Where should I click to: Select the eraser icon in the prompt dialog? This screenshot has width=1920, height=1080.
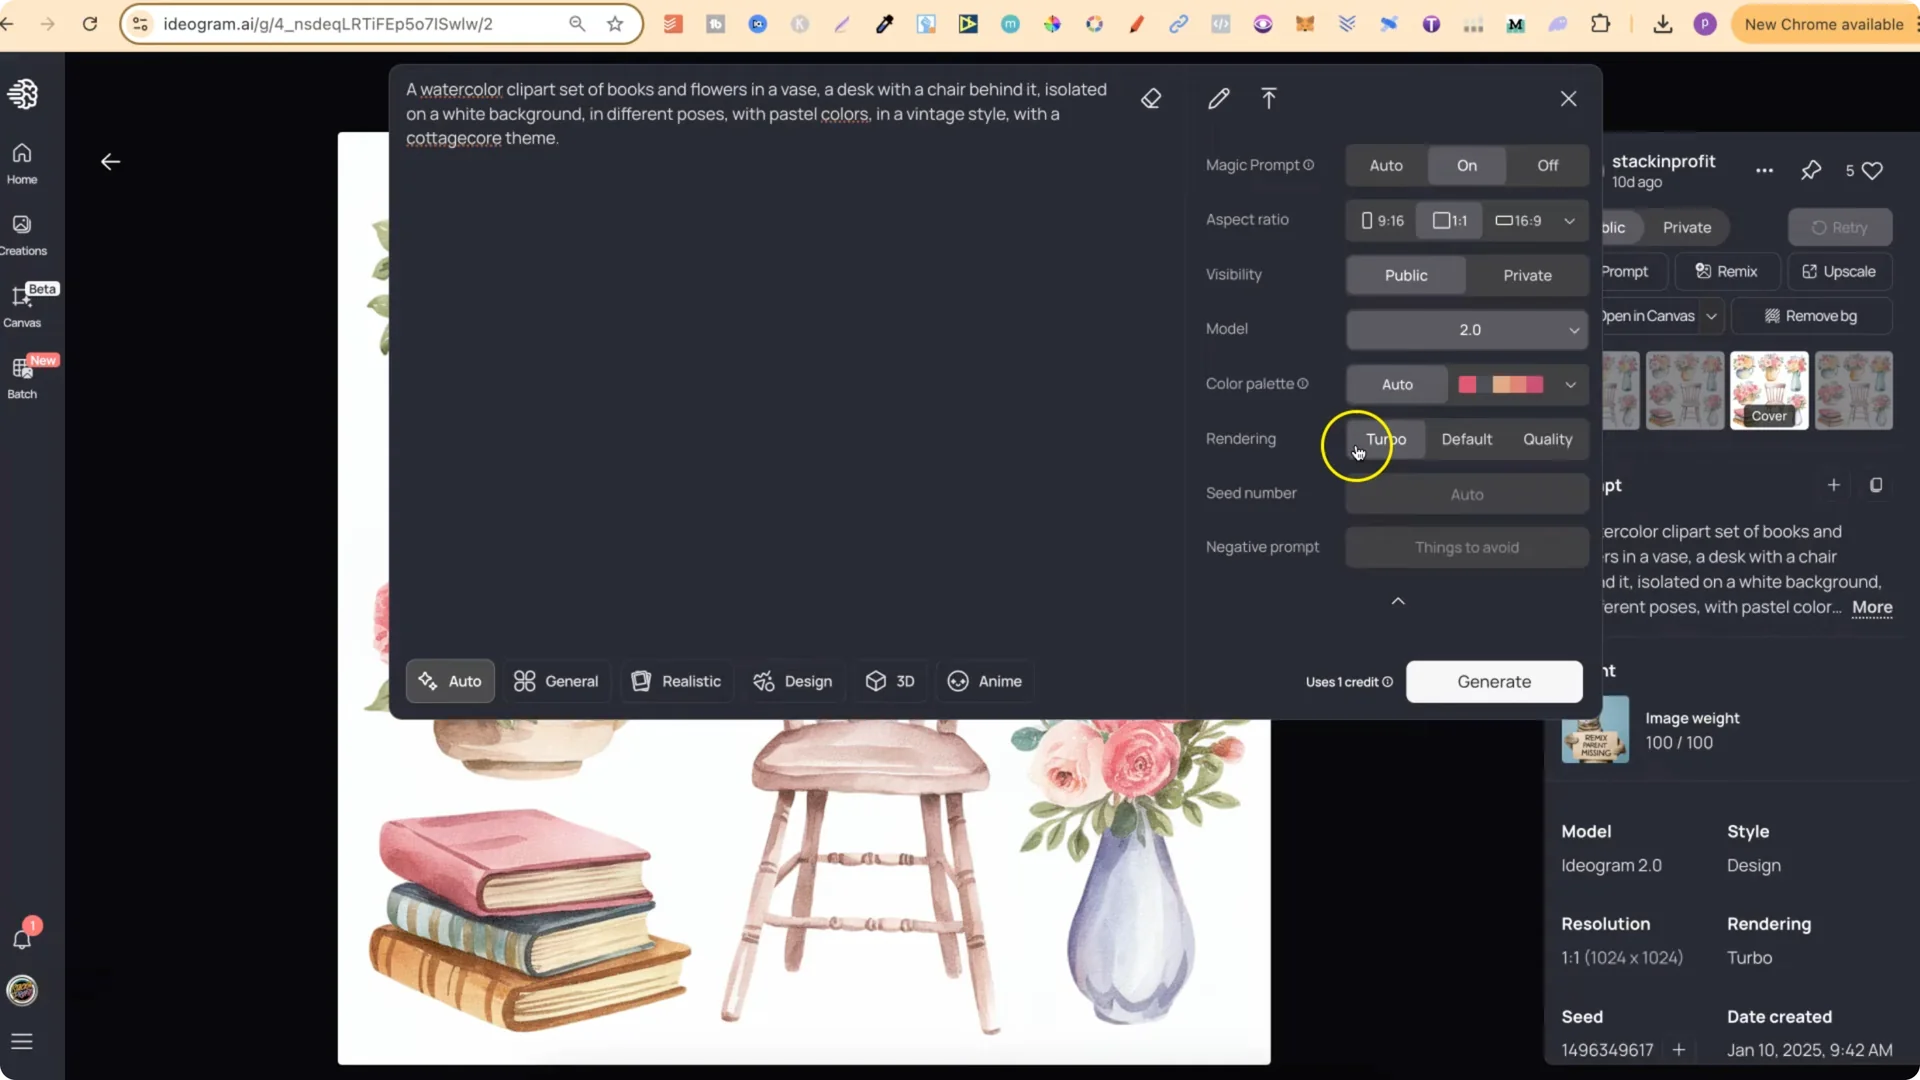1151,98
